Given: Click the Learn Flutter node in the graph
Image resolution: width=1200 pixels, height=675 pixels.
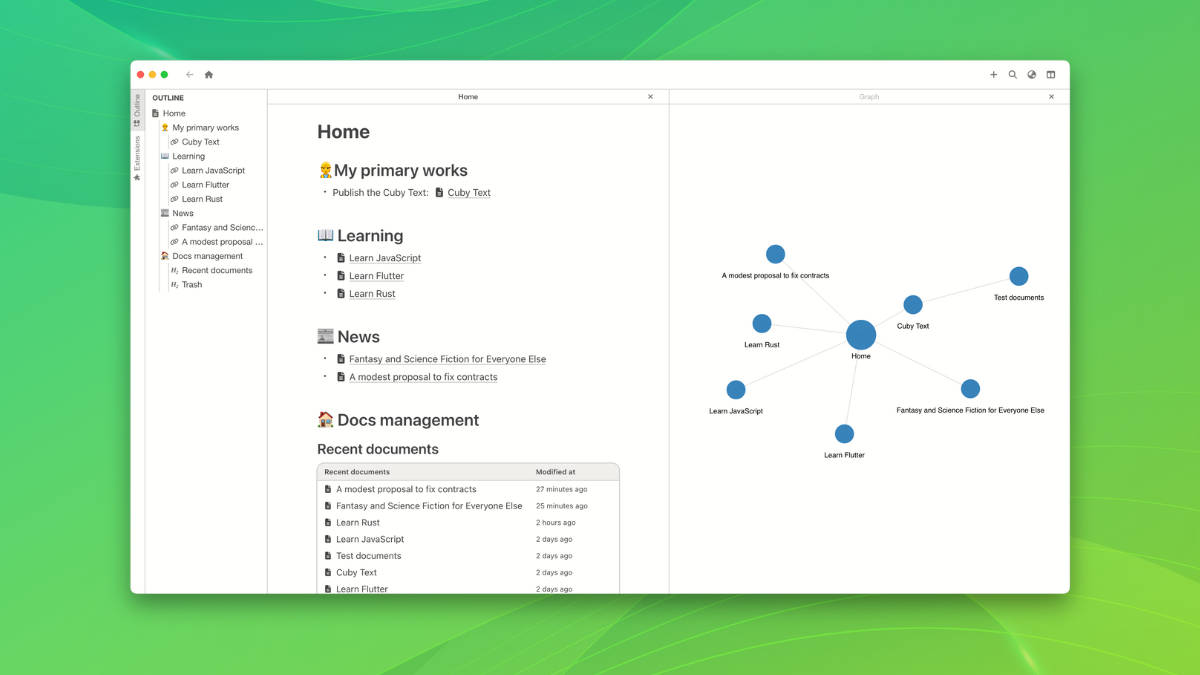Looking at the screenshot, I should click(843, 434).
